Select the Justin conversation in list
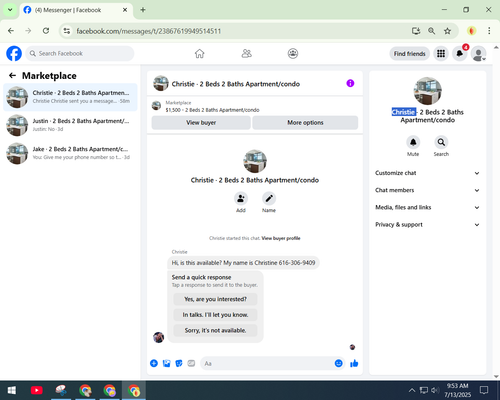Viewport: 500px width, 400px height. click(x=70, y=125)
